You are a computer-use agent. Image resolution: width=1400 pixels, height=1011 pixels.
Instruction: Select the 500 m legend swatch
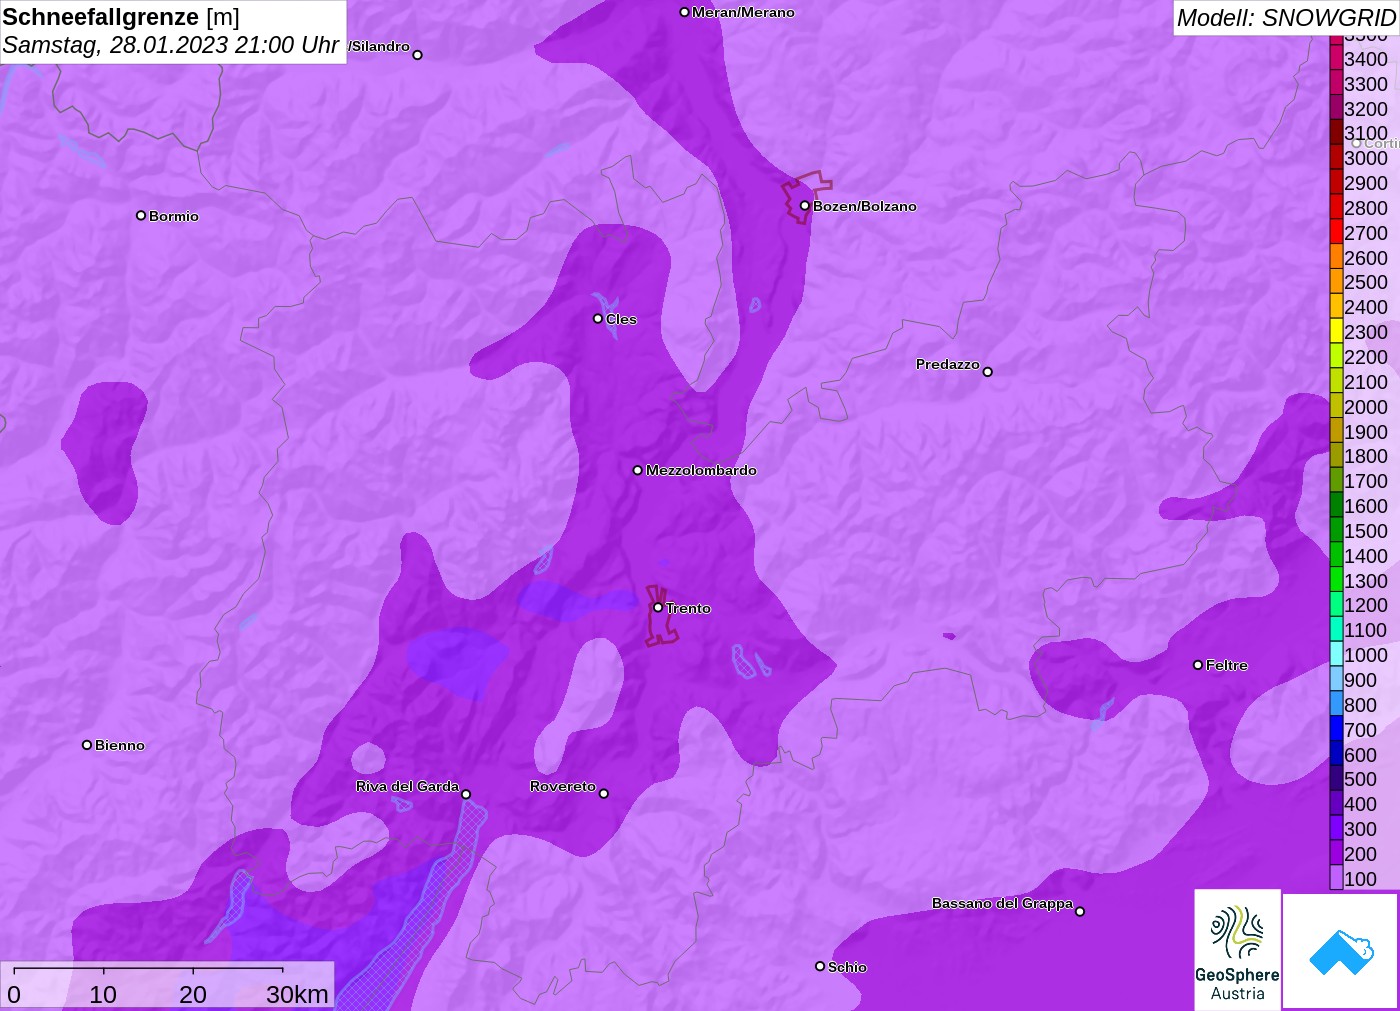pos(1336,779)
